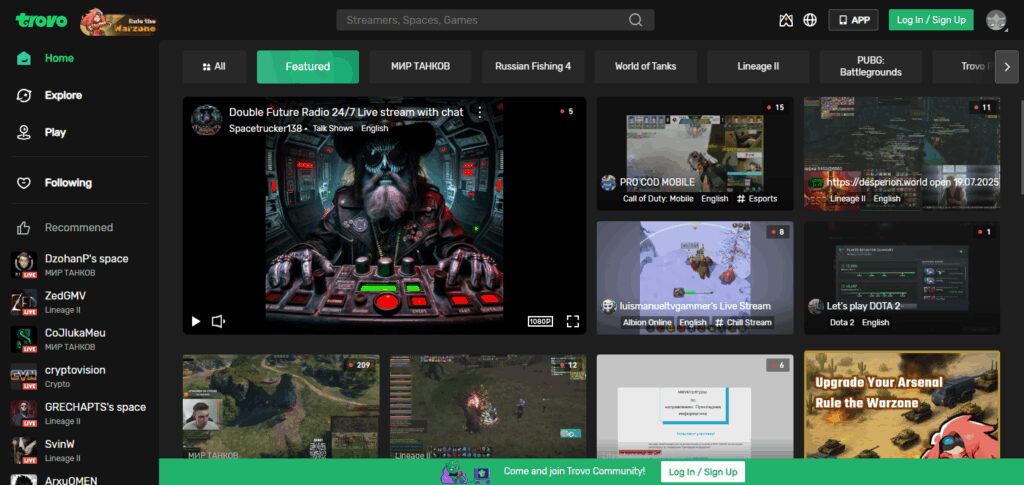This screenshot has height=485, width=1024.
Task: Toggle the stream mute speaker icon
Action: click(218, 321)
